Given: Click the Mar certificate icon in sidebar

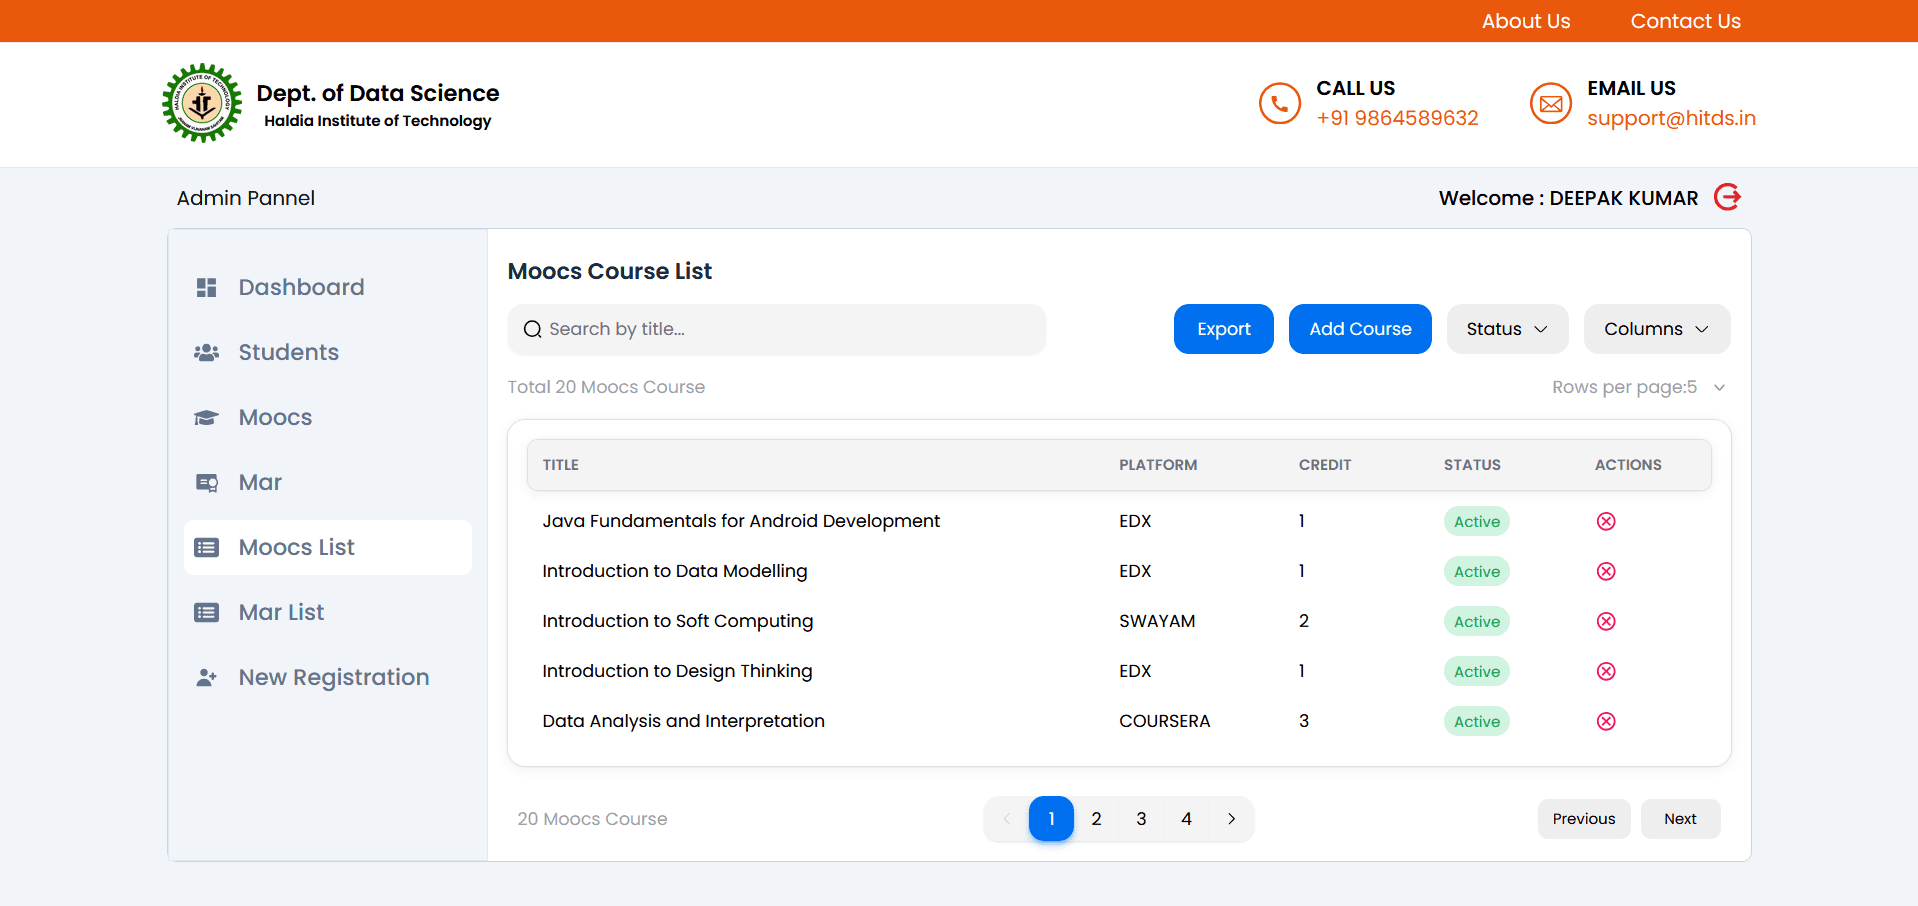Looking at the screenshot, I should pos(206,483).
